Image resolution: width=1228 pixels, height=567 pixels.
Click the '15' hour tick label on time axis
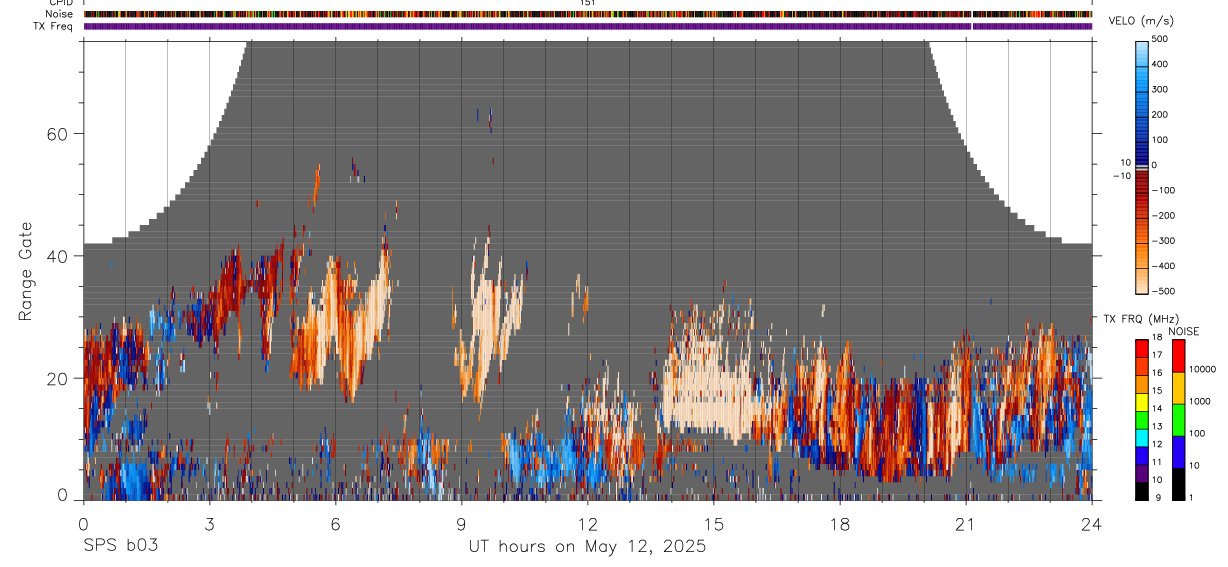[714, 523]
